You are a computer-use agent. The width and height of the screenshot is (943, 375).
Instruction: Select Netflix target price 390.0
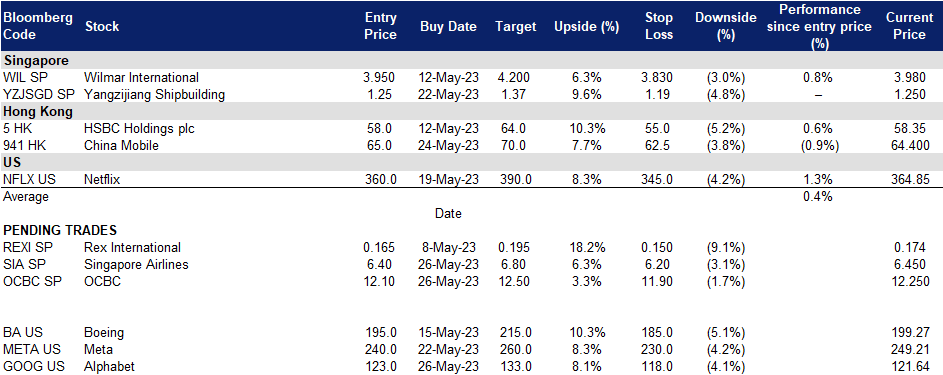click(x=515, y=180)
